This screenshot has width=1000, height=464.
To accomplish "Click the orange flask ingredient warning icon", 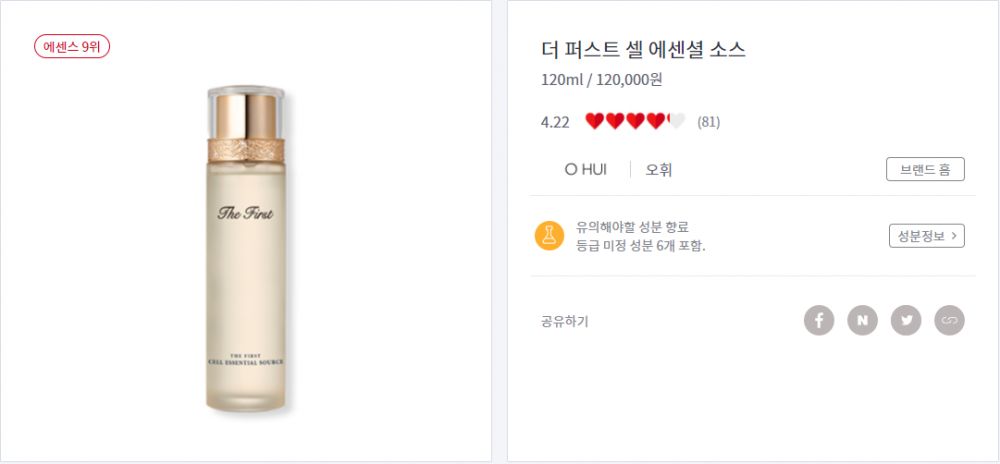I will coord(549,236).
